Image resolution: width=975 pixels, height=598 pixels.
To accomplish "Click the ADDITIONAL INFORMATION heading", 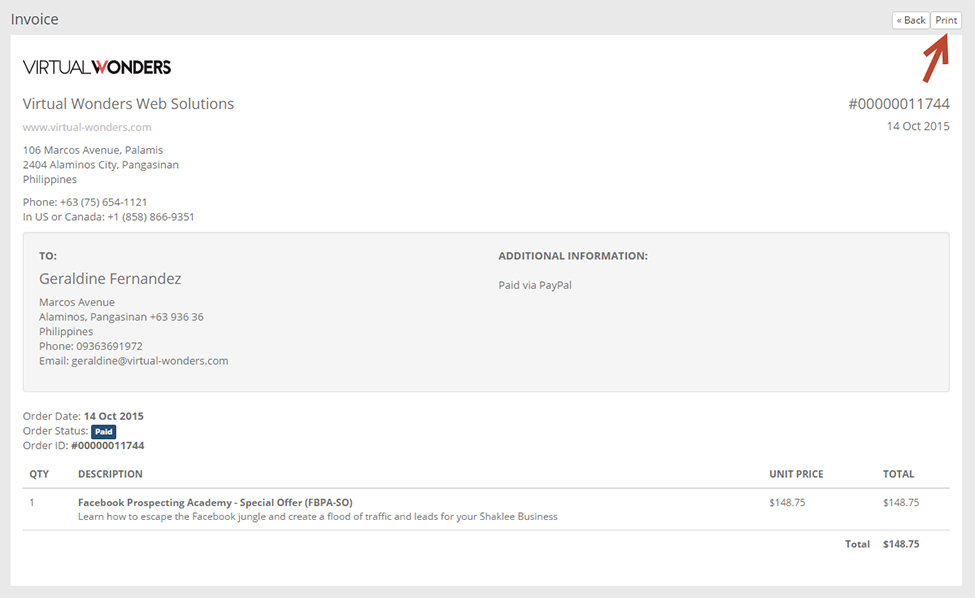I will [573, 256].
